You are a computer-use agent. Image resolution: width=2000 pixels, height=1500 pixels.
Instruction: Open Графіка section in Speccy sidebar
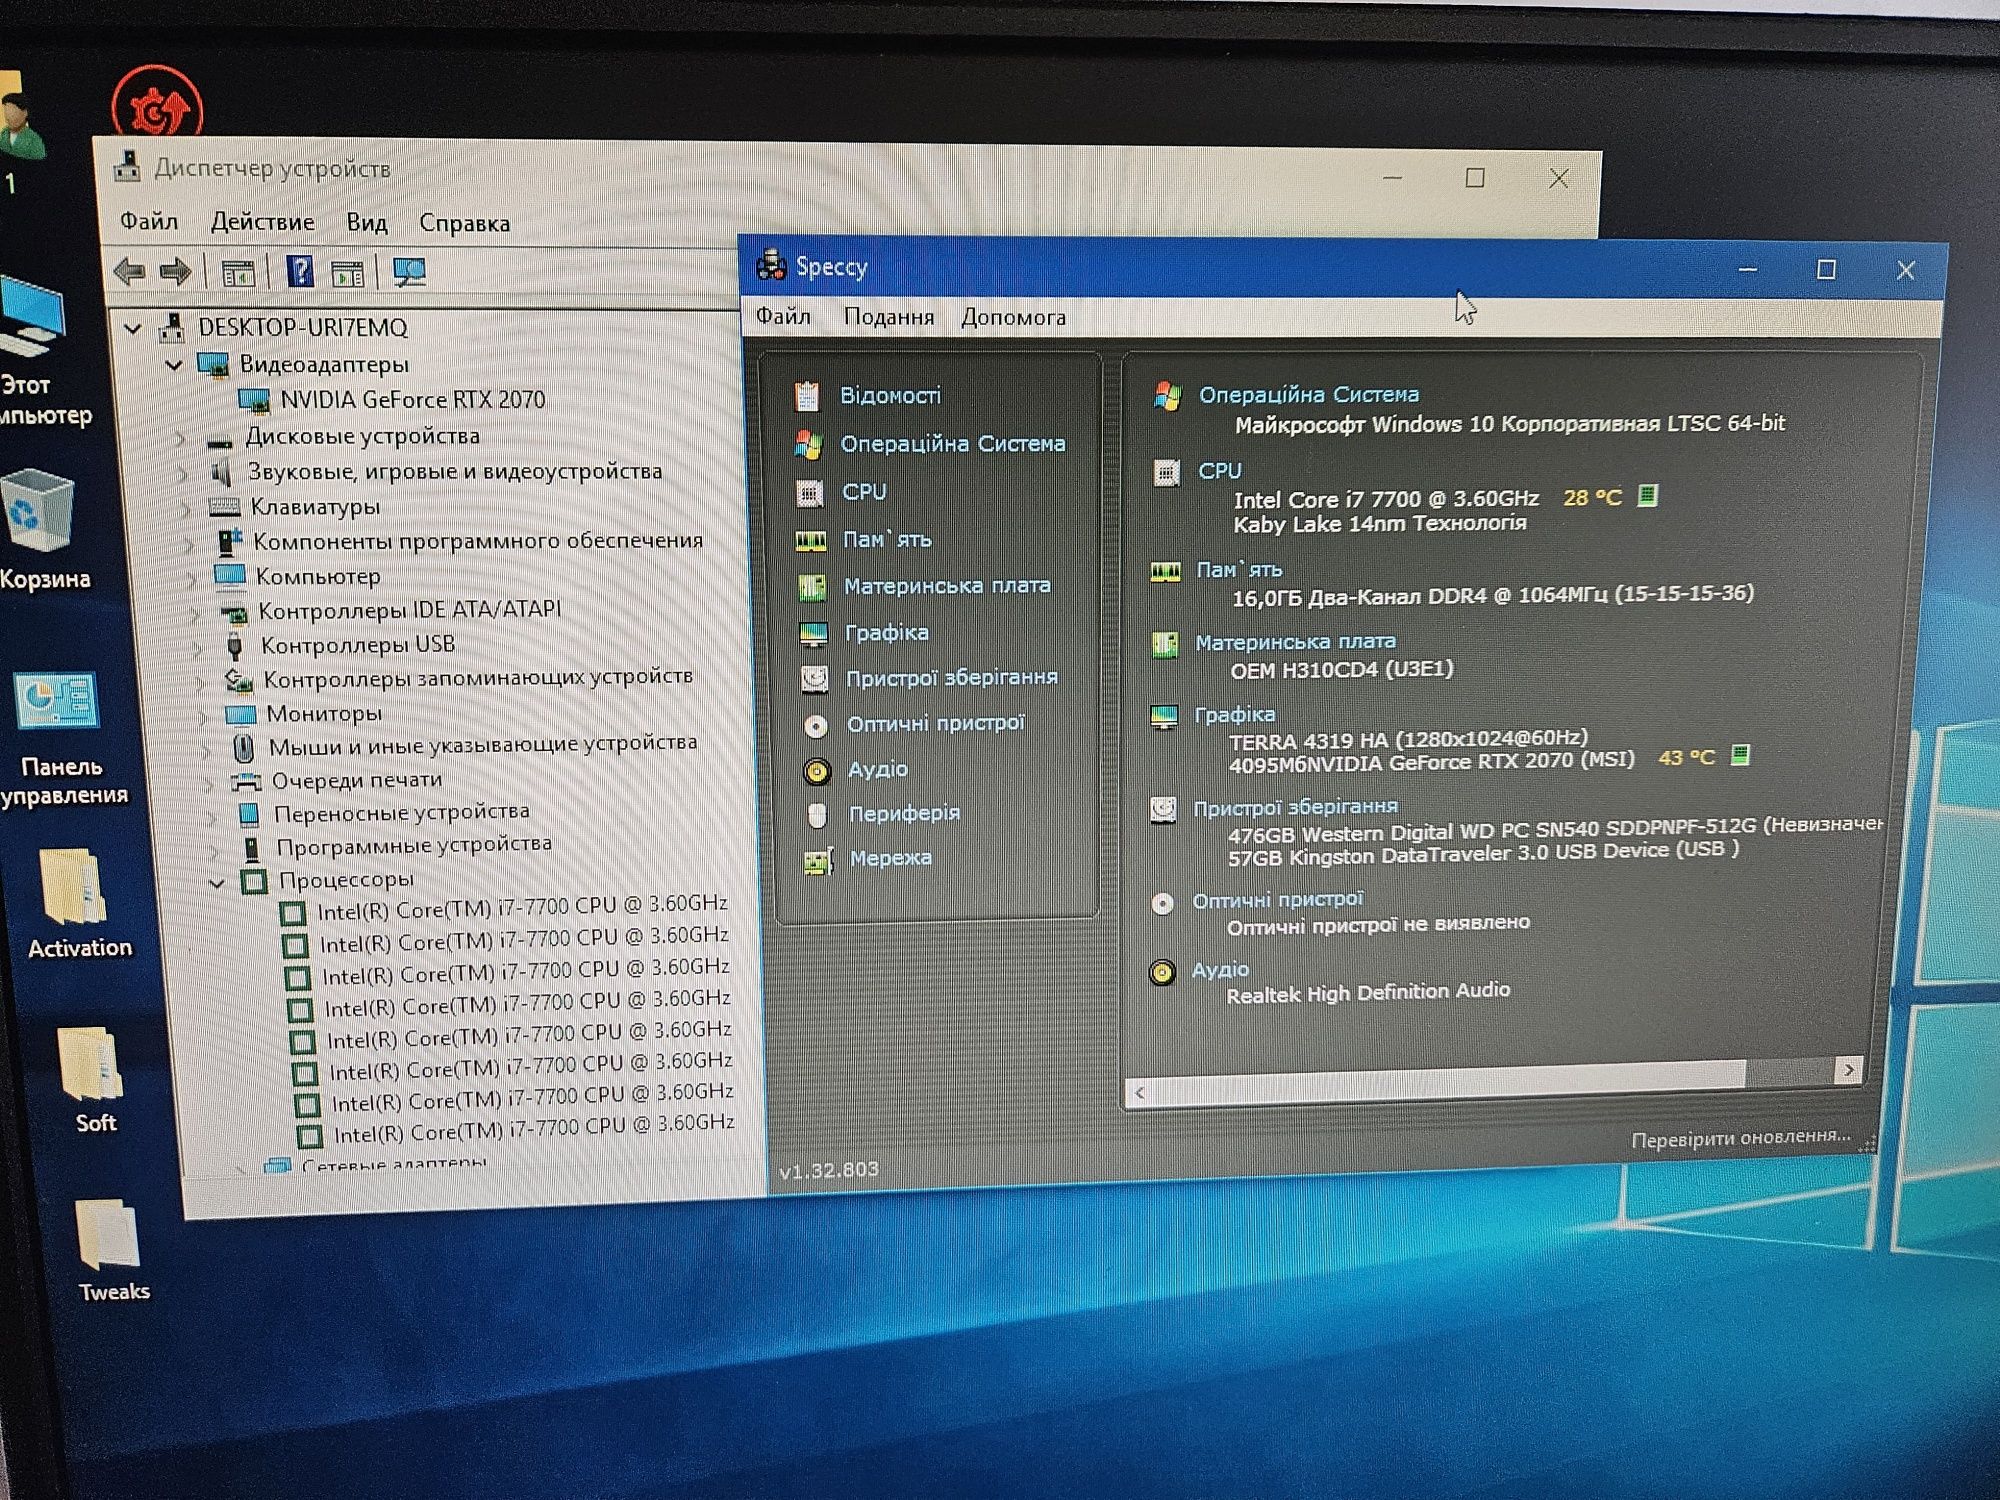887,633
